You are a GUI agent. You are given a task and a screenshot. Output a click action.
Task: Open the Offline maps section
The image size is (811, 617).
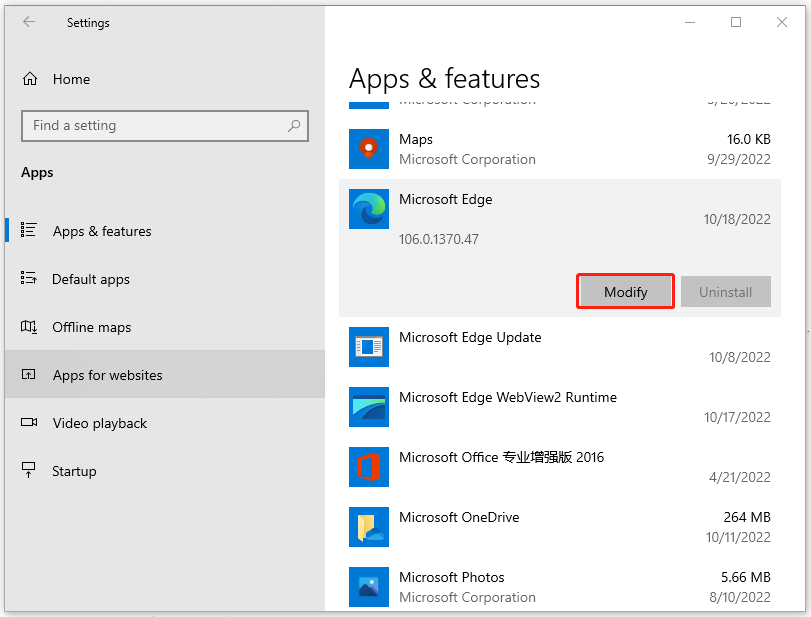pos(92,327)
